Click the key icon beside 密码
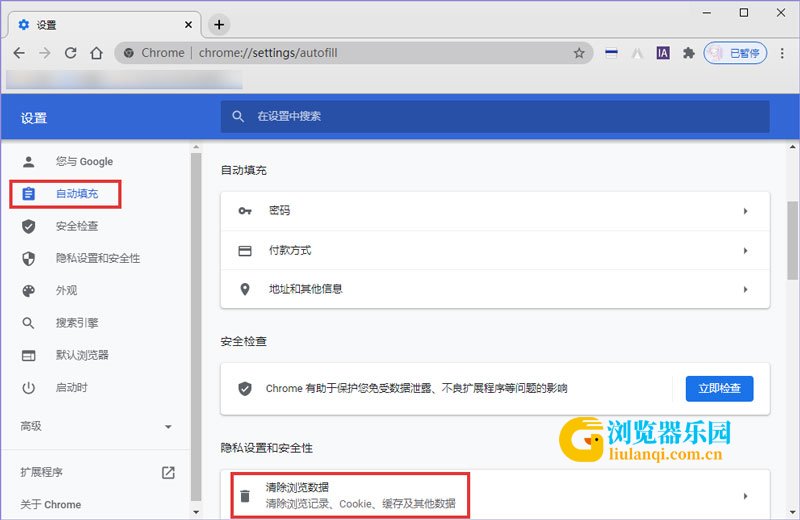Viewport: 800px width, 520px height. [245, 211]
